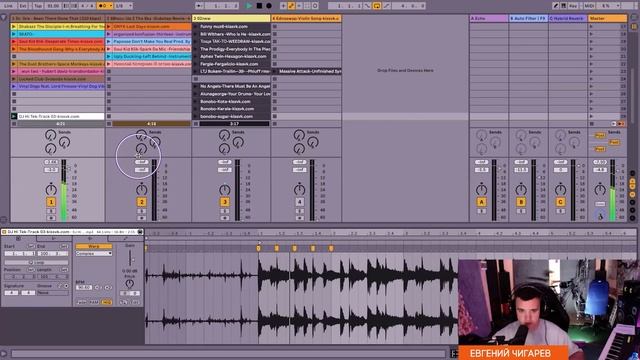Toggle the Info View triangle at bottom-left
The height and width of the screenshot is (360, 640).
[x=4, y=353]
